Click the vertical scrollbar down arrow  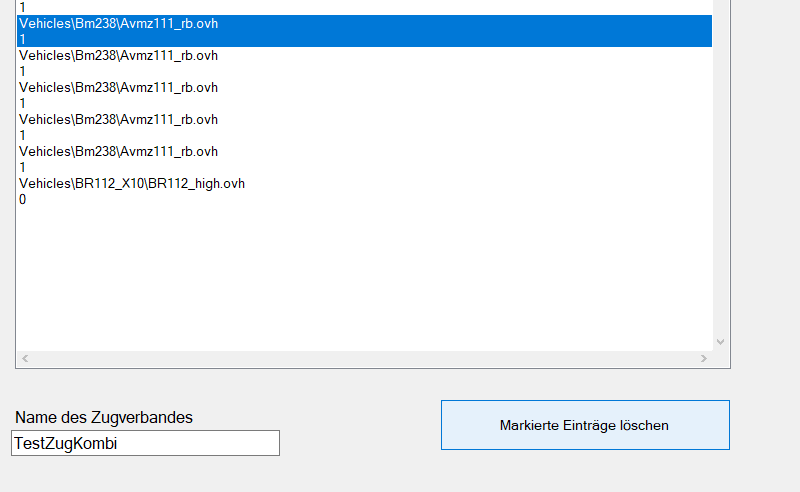(x=721, y=341)
